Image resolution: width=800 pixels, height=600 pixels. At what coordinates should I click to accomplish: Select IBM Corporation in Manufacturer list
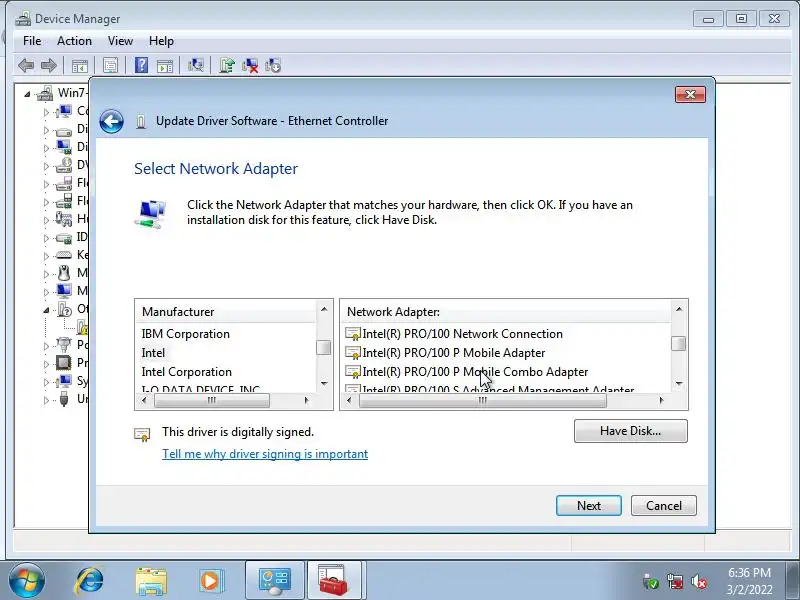point(186,334)
